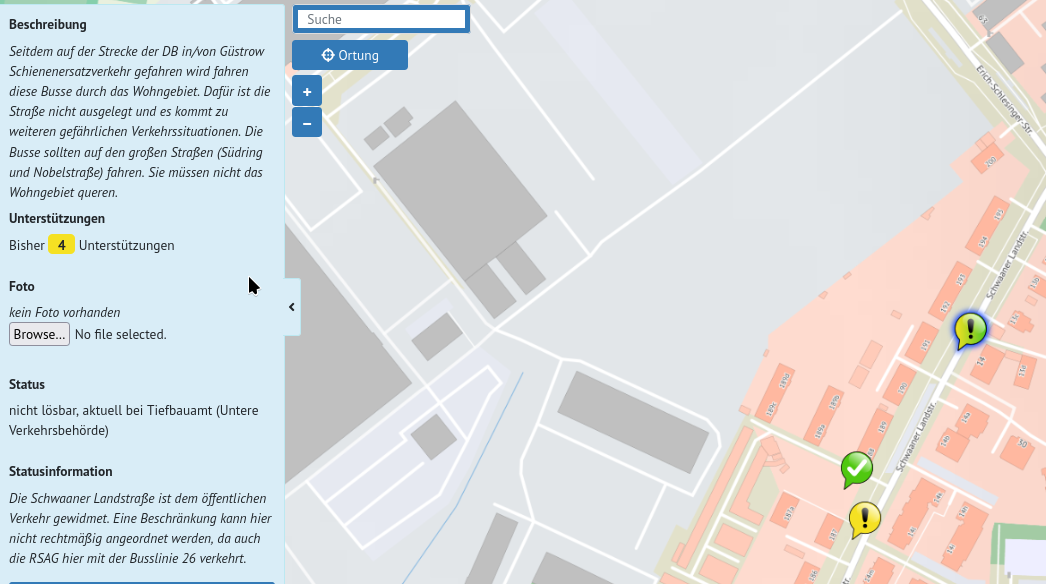Select the green checkmark map marker
This screenshot has width=1046, height=584.
click(x=856, y=468)
